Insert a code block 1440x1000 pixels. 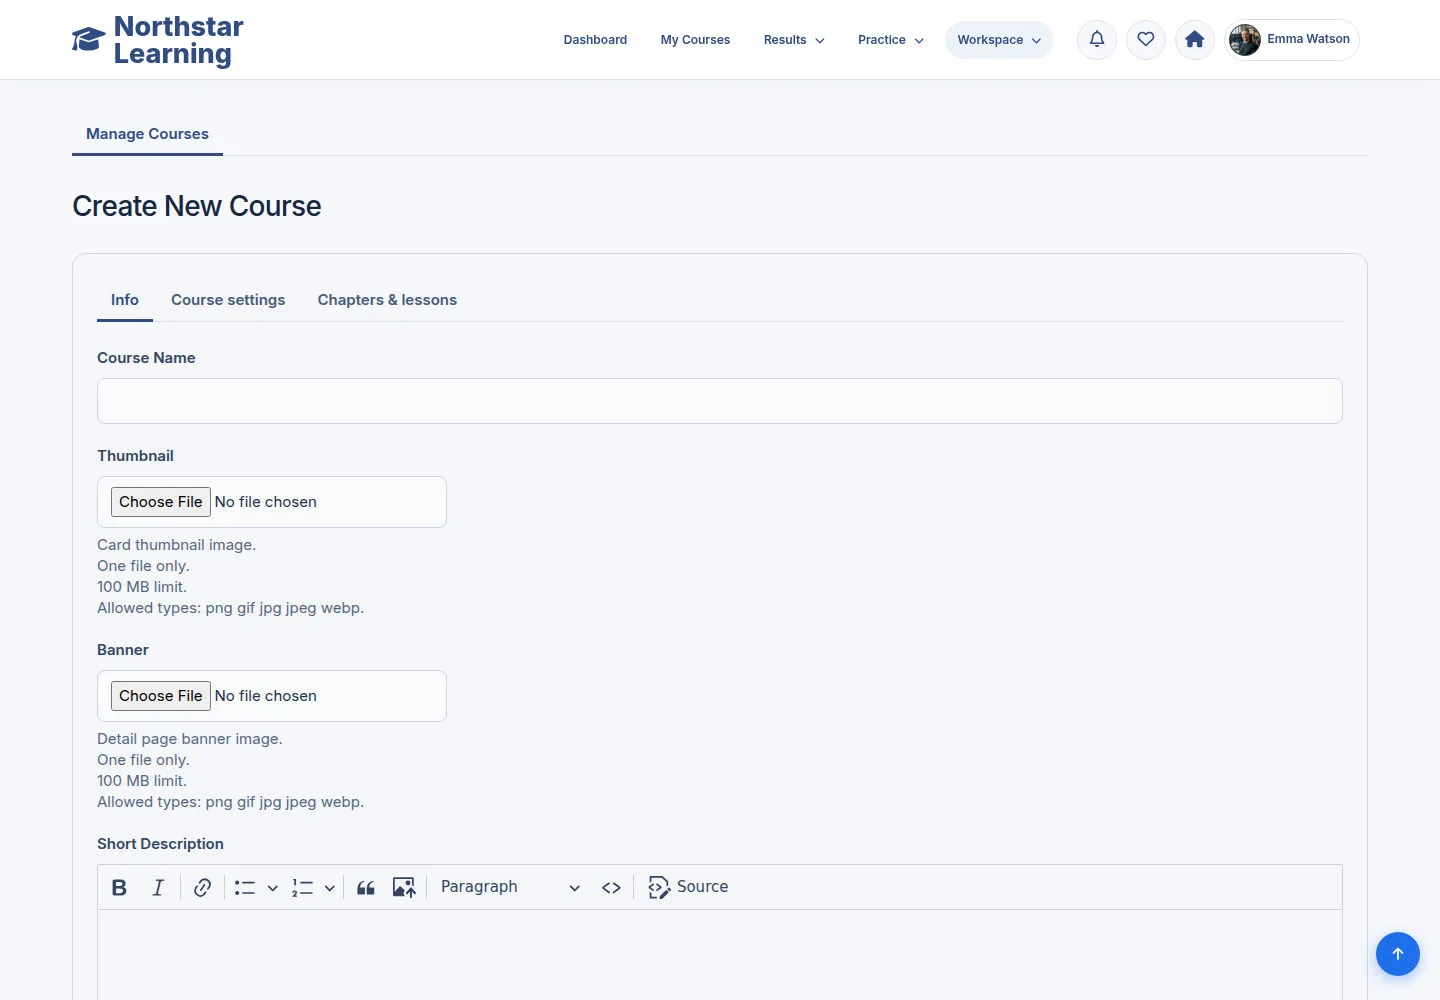tap(611, 887)
